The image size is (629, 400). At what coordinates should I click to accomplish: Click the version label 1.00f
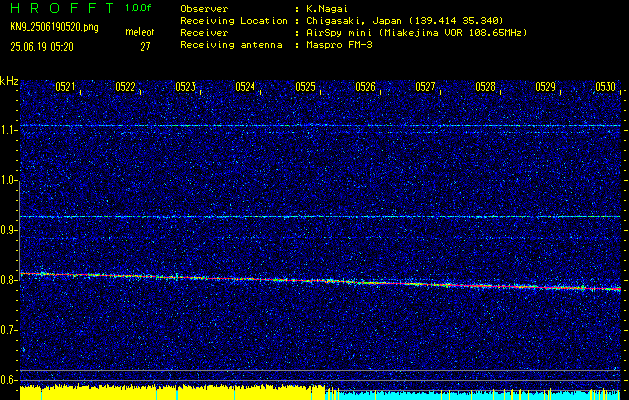coord(138,8)
